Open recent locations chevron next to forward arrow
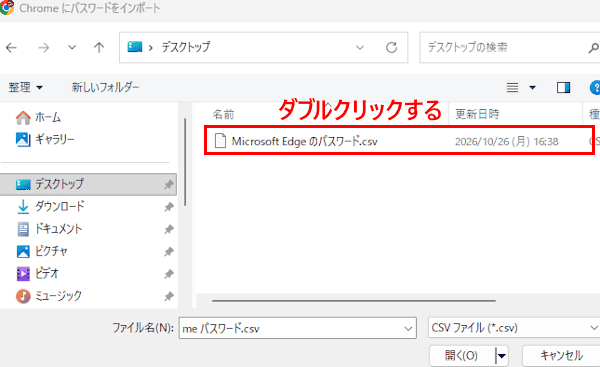This screenshot has height=367, width=600. (x=72, y=48)
